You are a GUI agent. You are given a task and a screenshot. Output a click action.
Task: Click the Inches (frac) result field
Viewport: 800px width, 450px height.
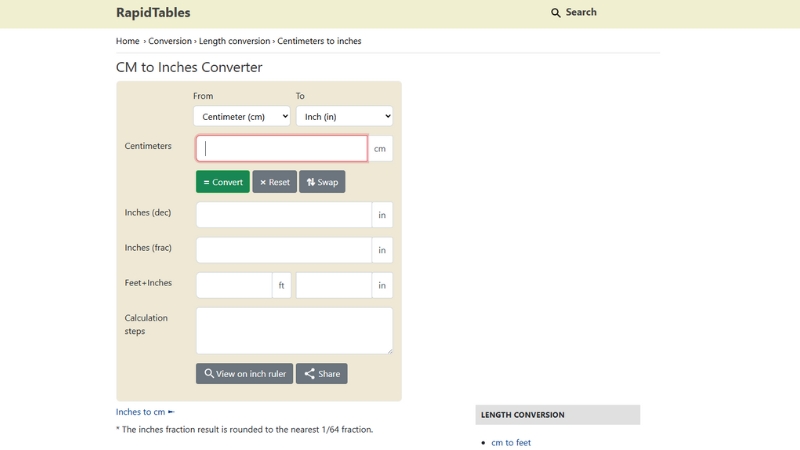(x=284, y=250)
